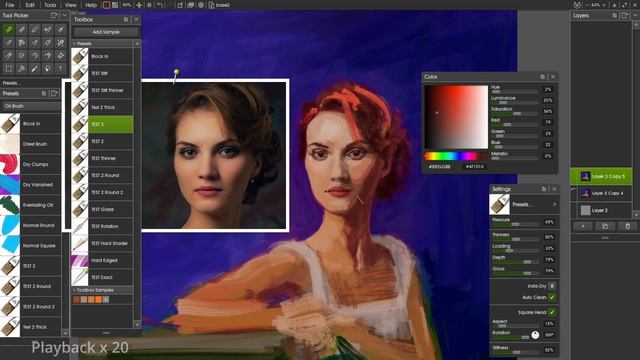Viewport: 640px width, 360px height.
Task: Click the Pressure slider in Settings
Action: 516,224
